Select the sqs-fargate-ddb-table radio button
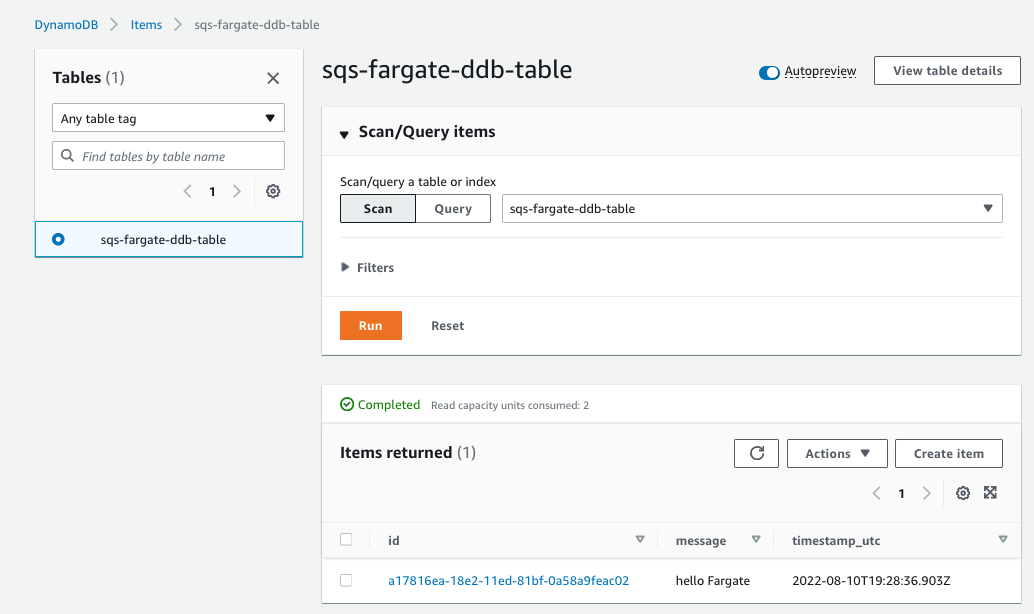Screen dimensions: 1034x614 58,239
